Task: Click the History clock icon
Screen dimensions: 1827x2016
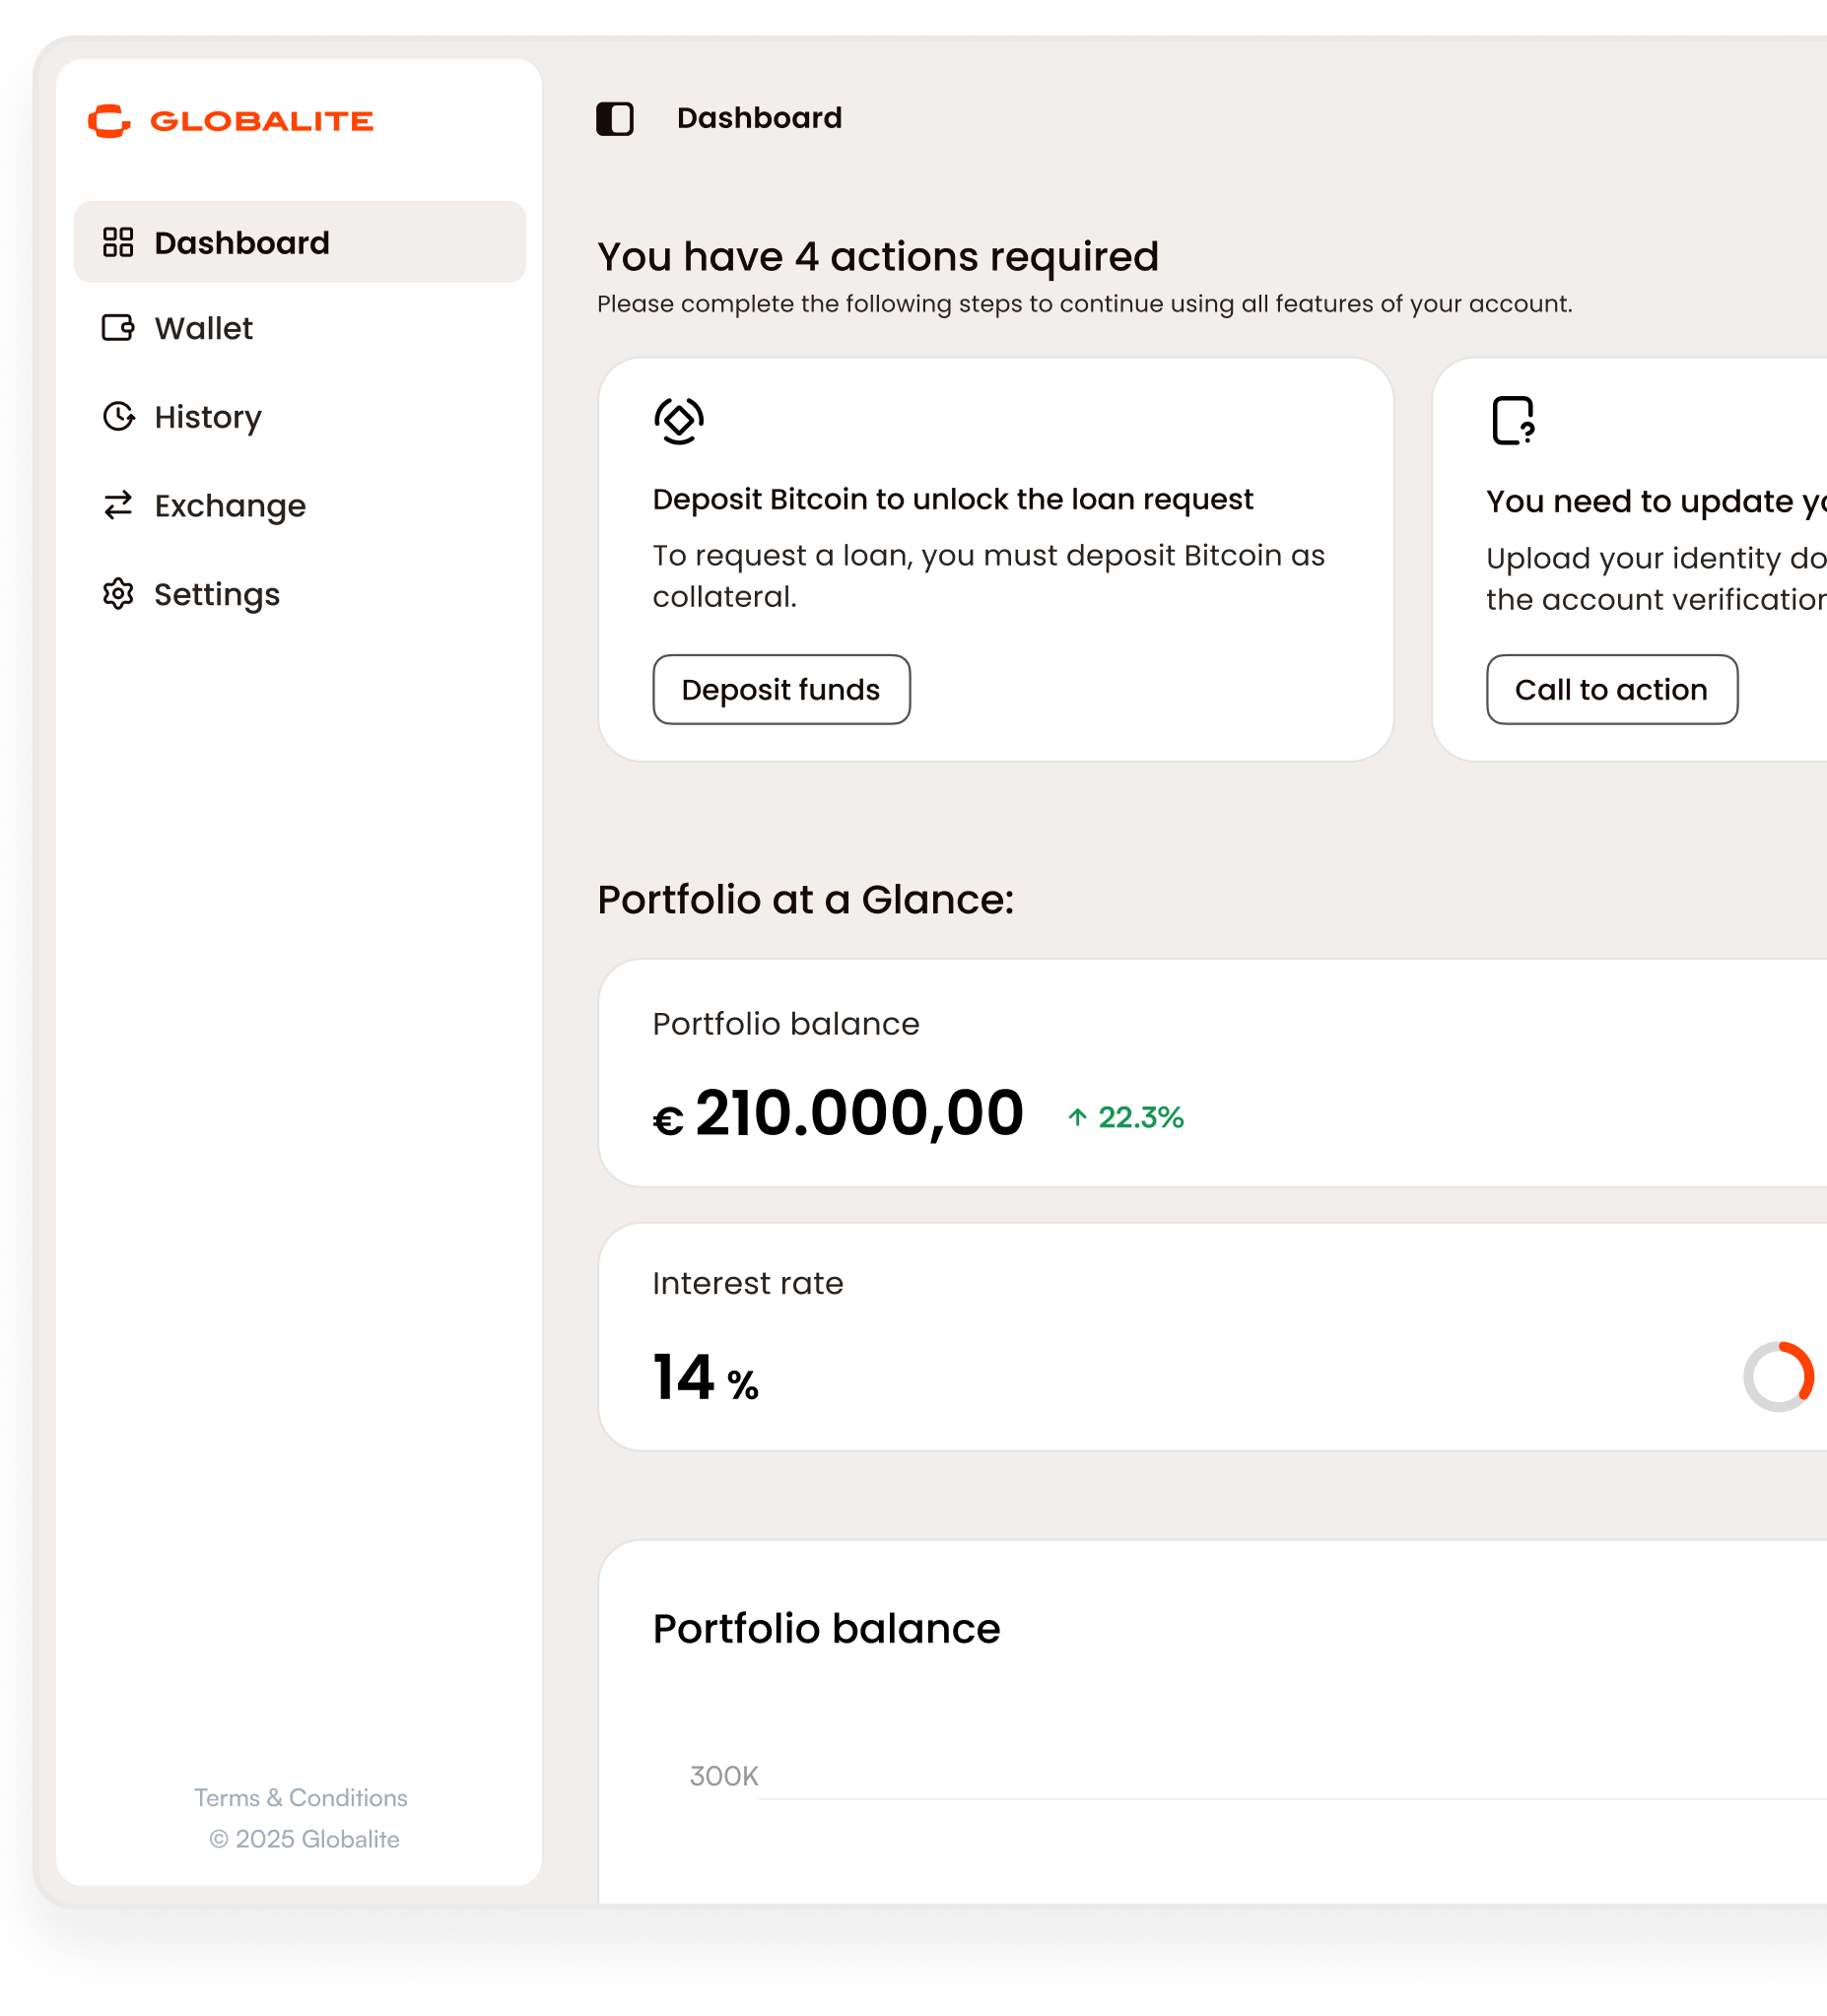Action: pos(118,417)
